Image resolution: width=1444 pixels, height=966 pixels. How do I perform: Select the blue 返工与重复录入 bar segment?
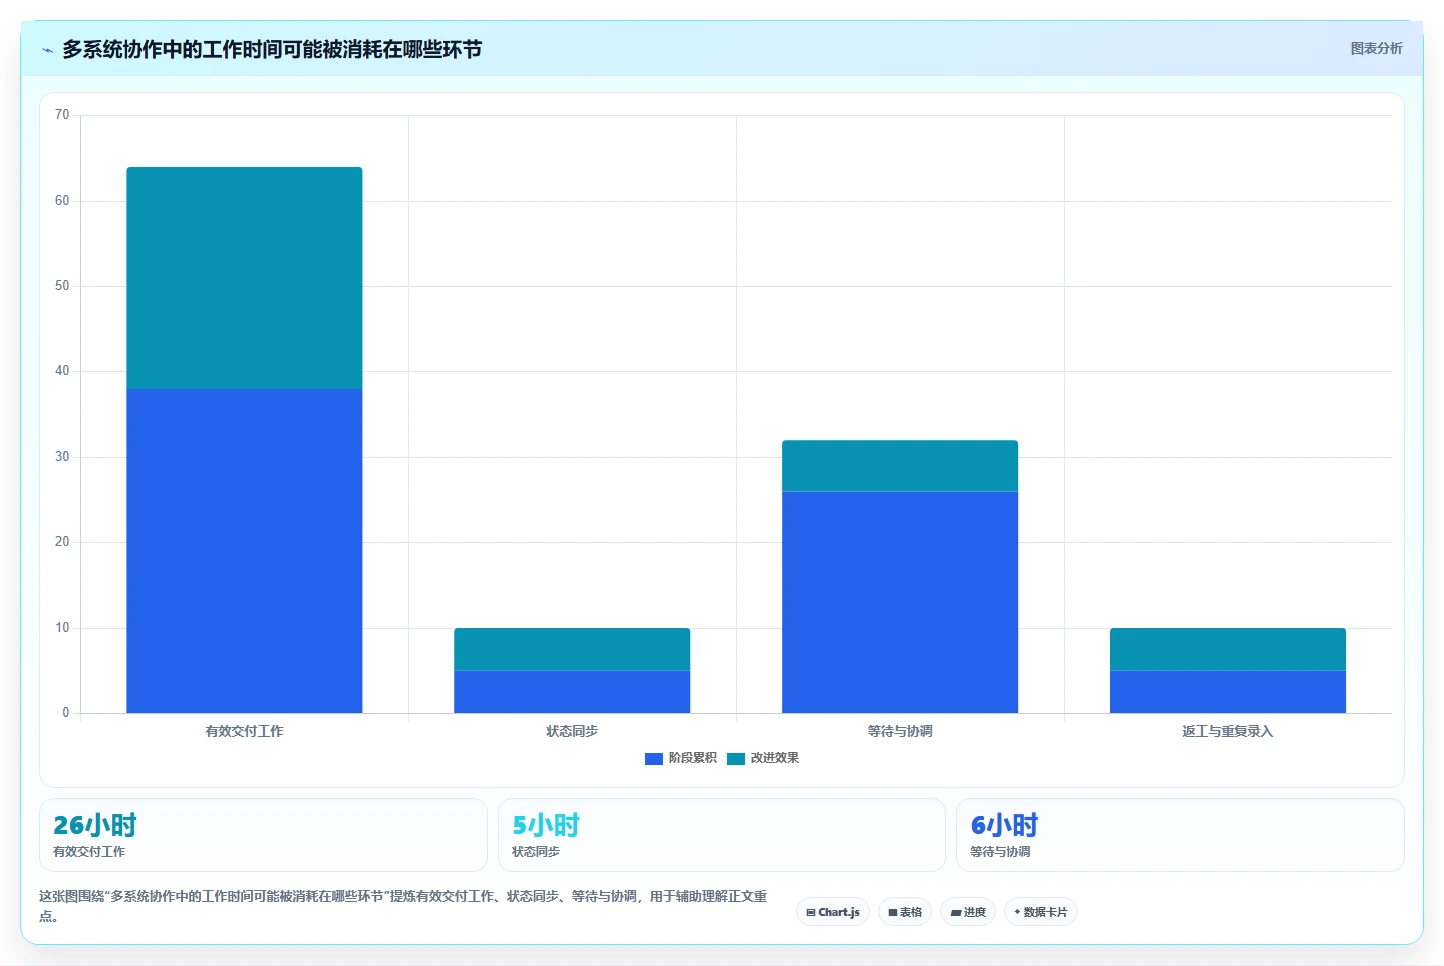1228,692
